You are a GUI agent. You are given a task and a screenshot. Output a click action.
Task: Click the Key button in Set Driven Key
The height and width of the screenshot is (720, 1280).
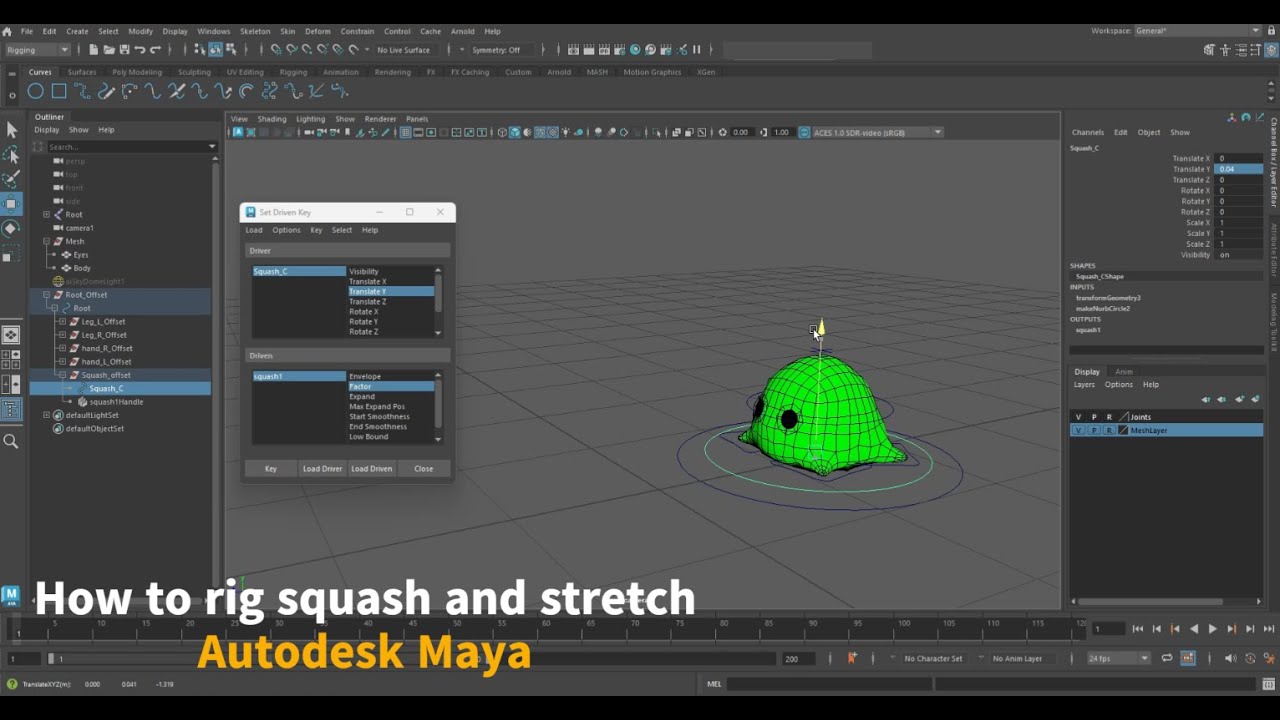point(271,468)
